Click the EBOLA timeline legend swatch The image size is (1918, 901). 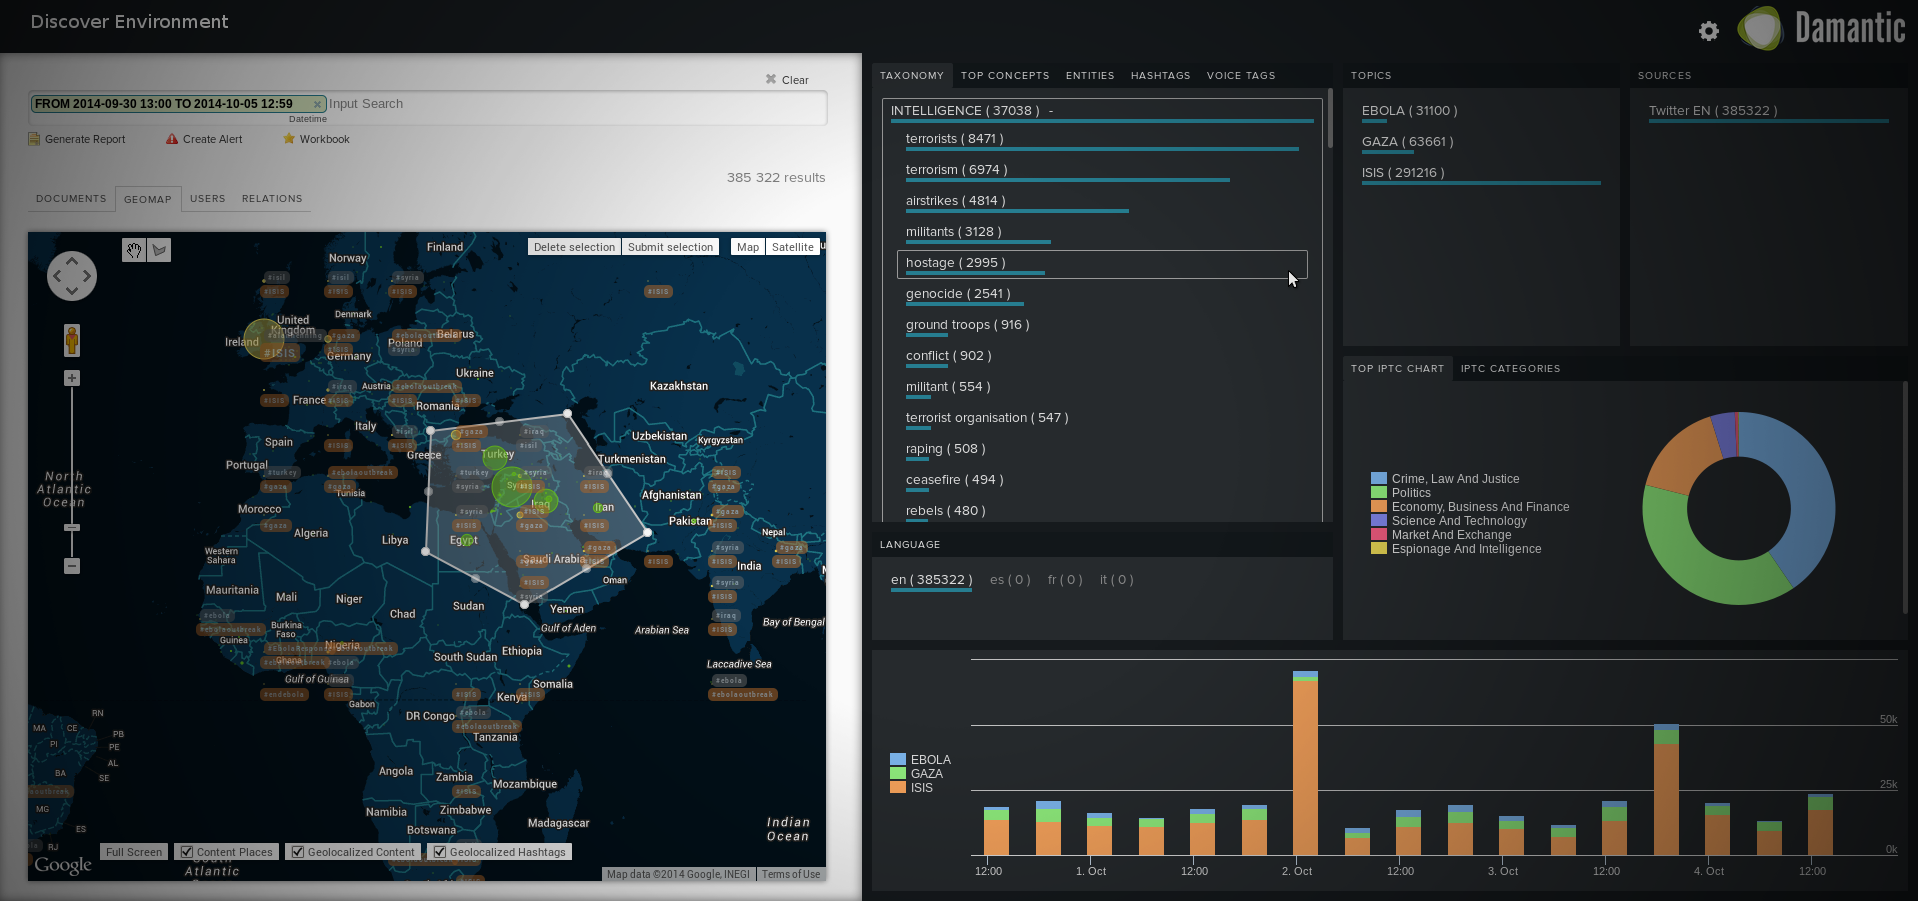point(898,760)
